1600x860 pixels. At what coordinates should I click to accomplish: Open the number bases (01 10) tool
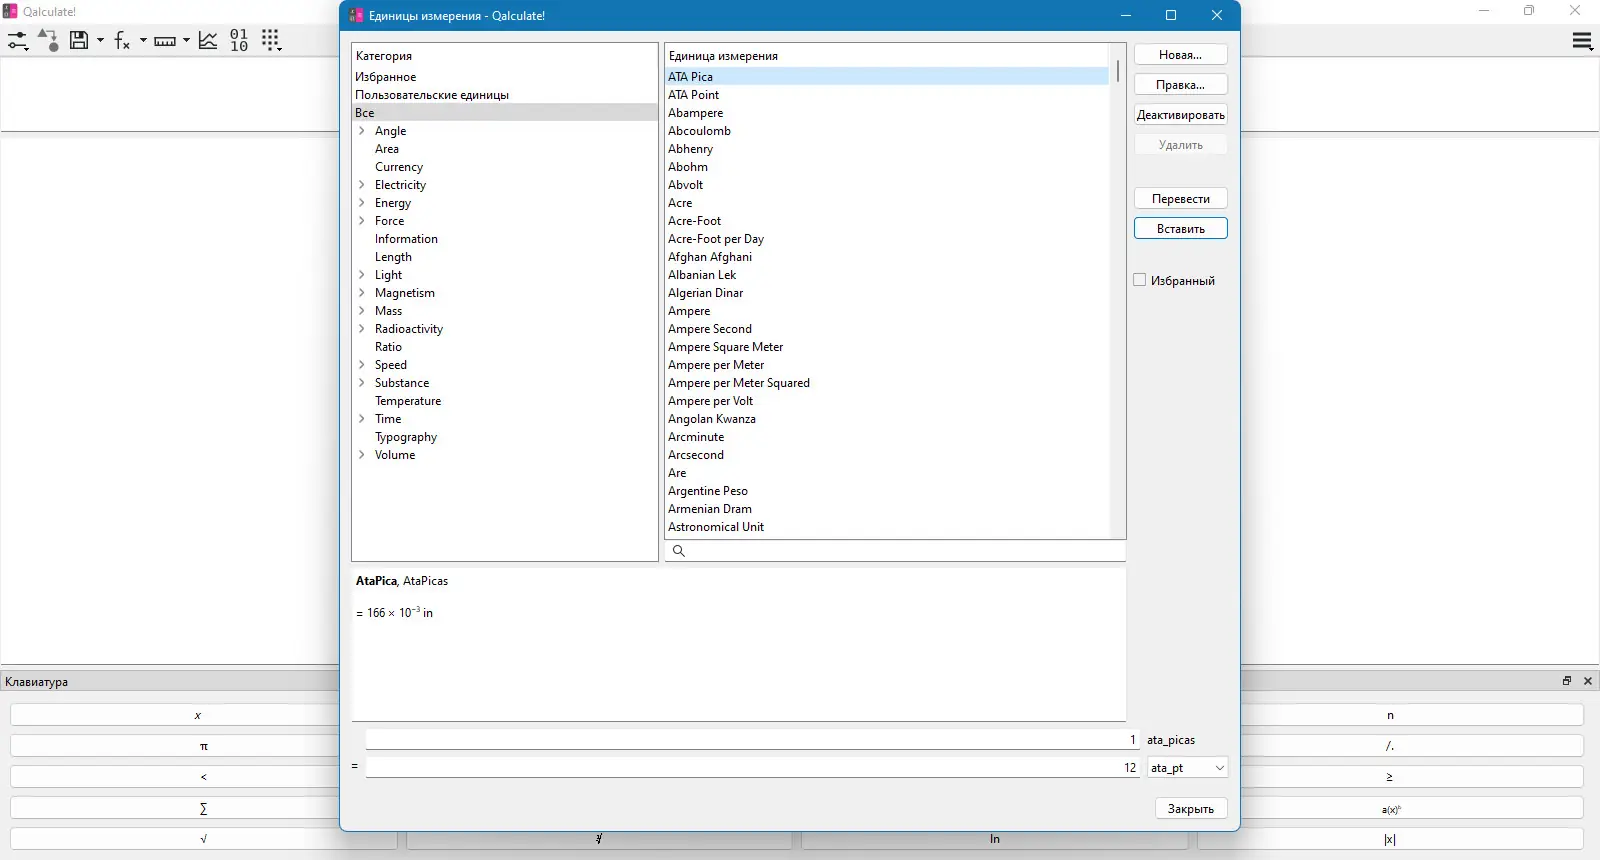point(239,40)
